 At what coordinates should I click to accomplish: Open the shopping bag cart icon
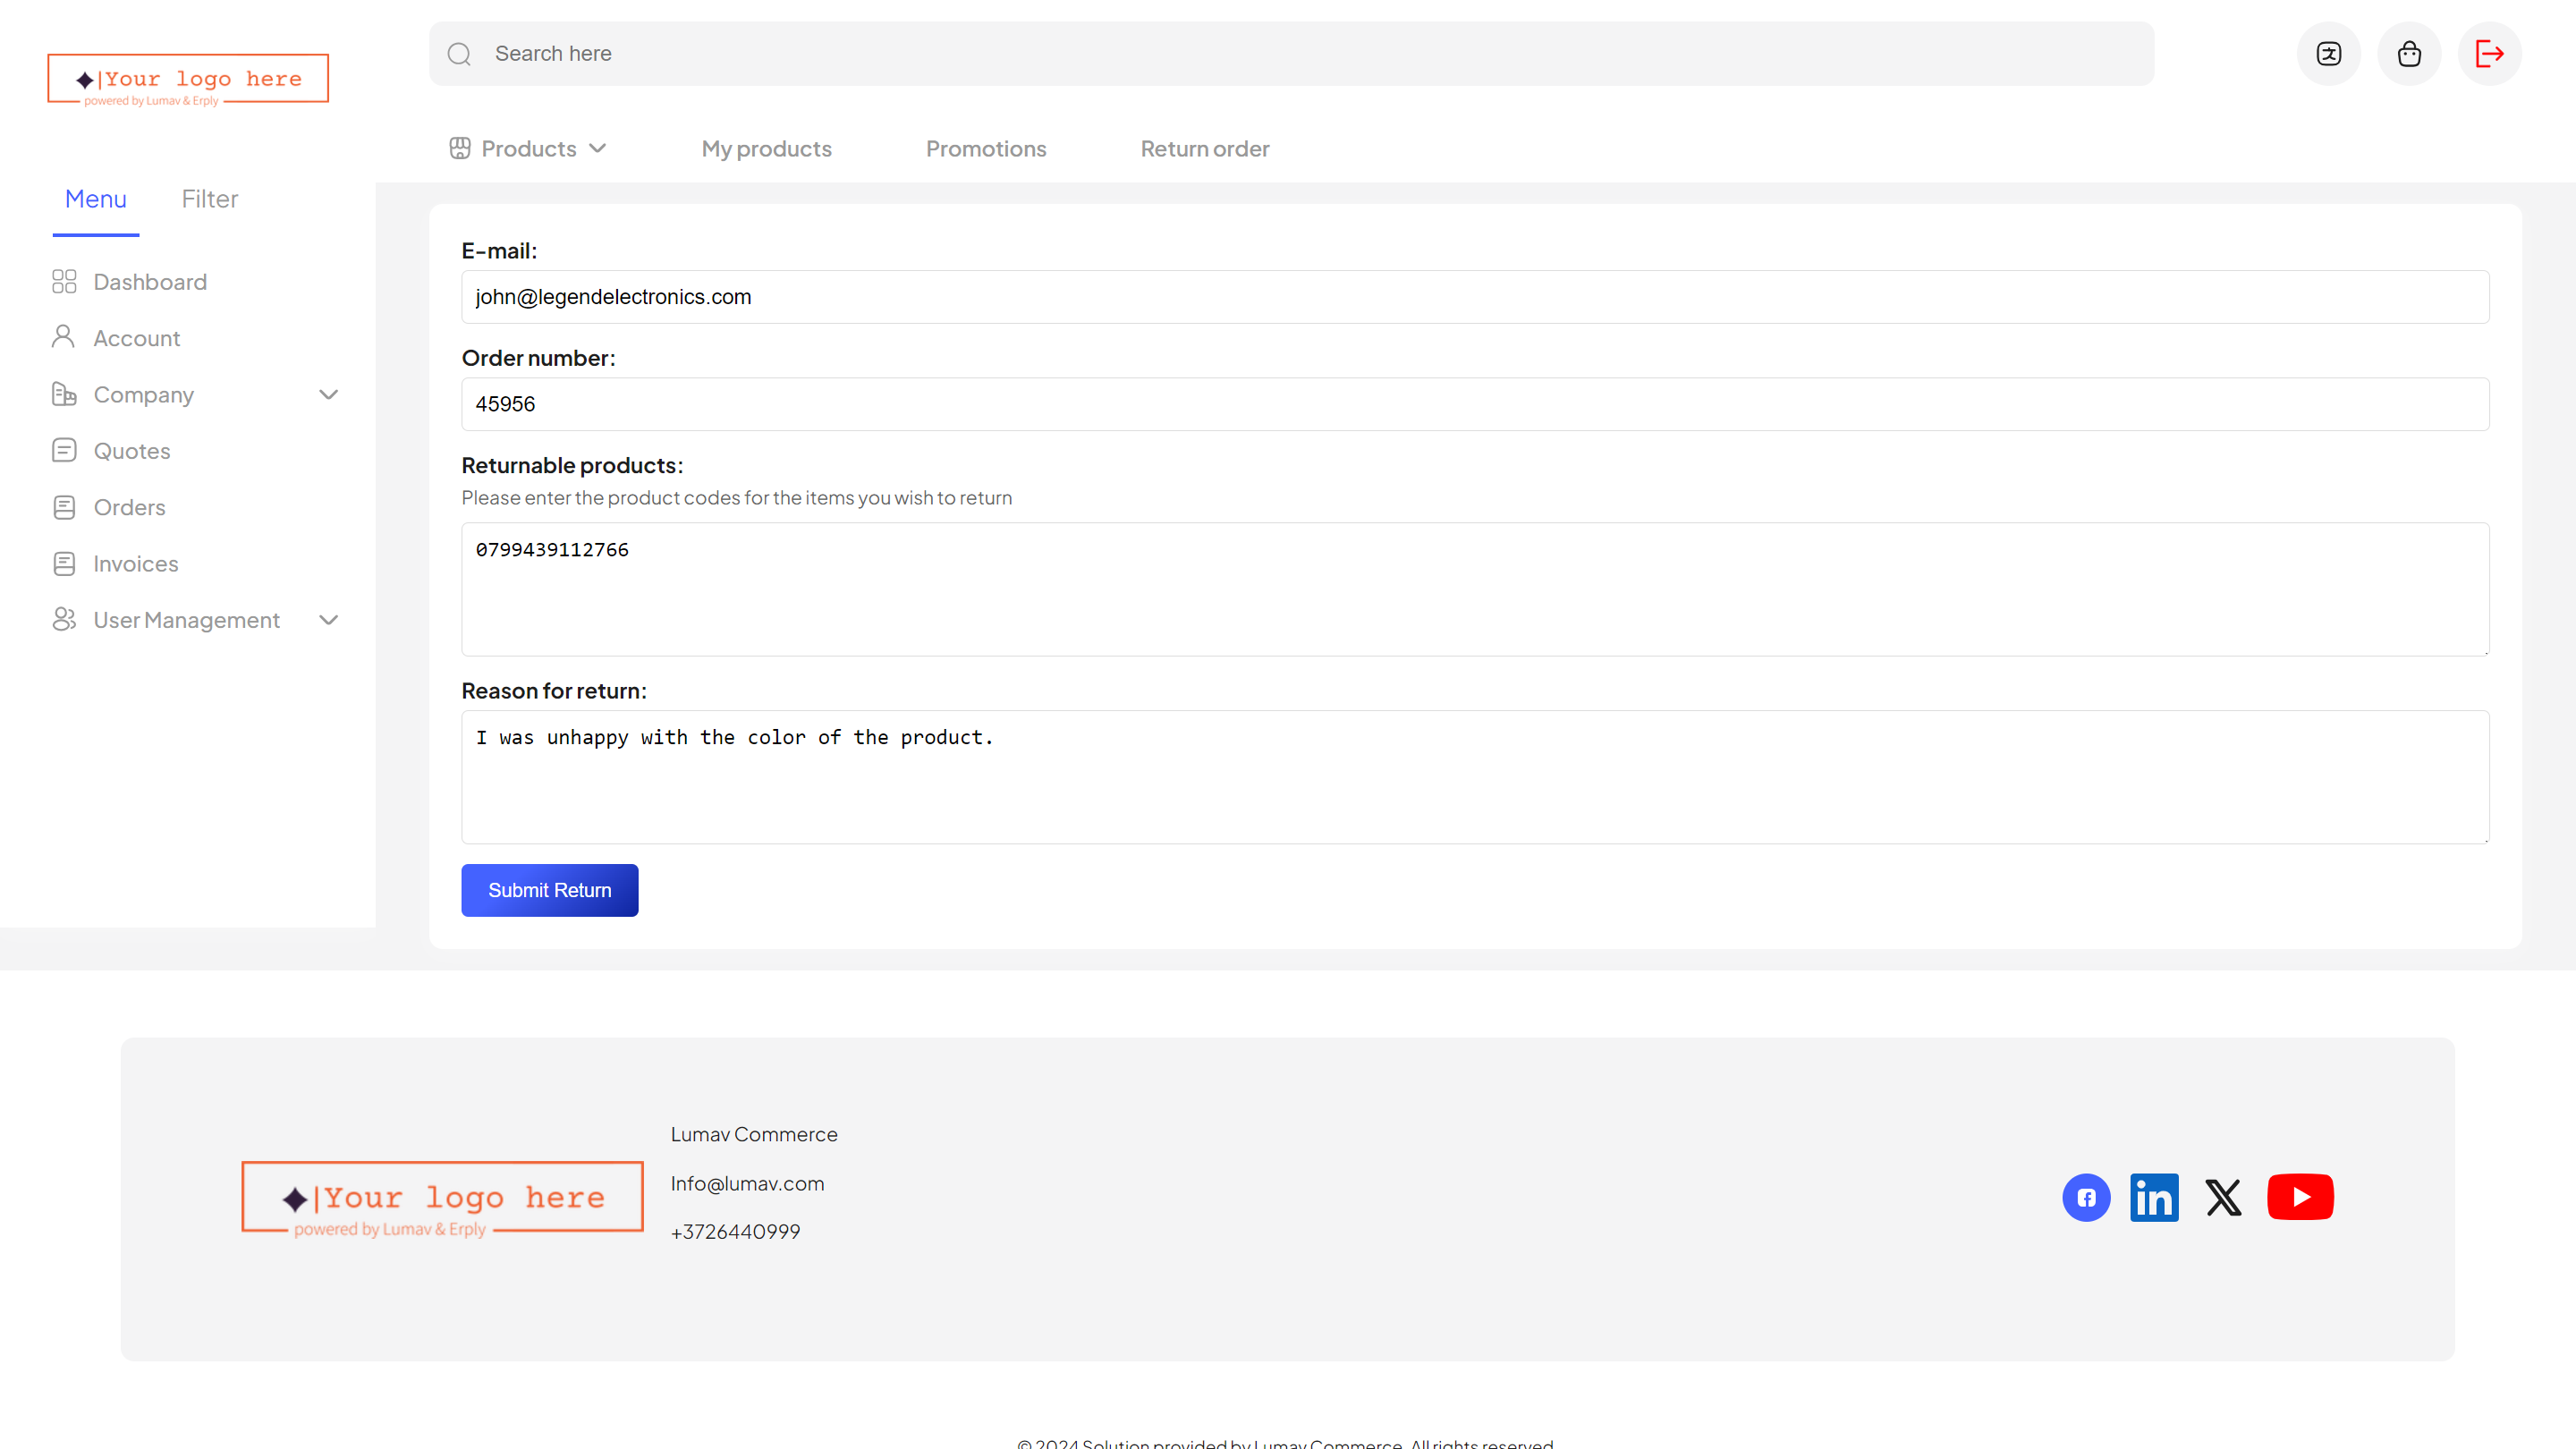2409,54
